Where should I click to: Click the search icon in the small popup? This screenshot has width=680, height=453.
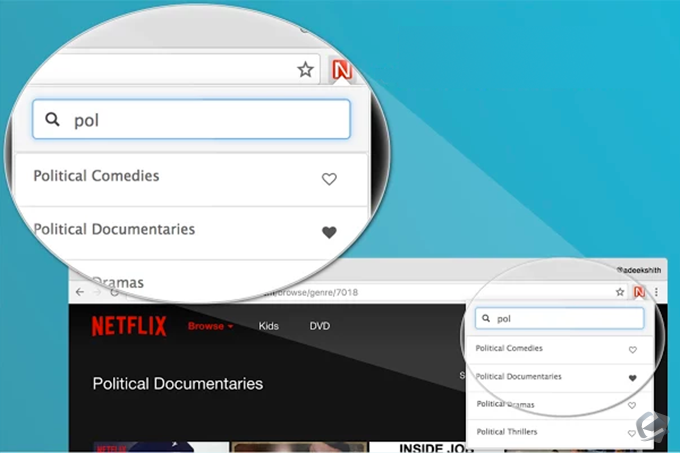point(486,319)
